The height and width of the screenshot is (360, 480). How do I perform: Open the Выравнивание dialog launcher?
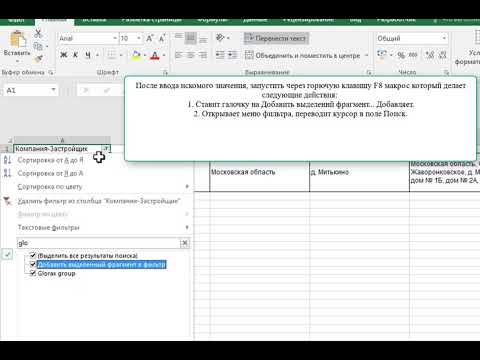369,72
